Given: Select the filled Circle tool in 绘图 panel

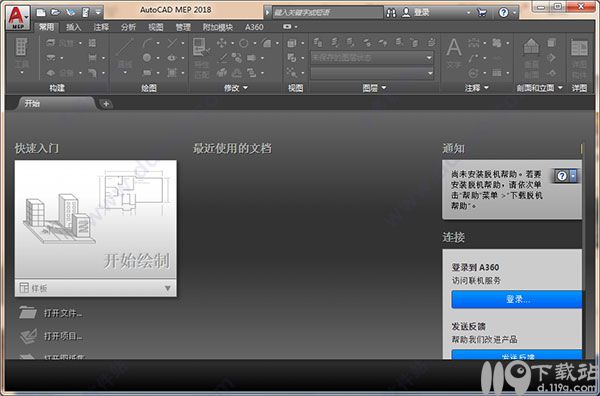Looking at the screenshot, I should point(147,58).
